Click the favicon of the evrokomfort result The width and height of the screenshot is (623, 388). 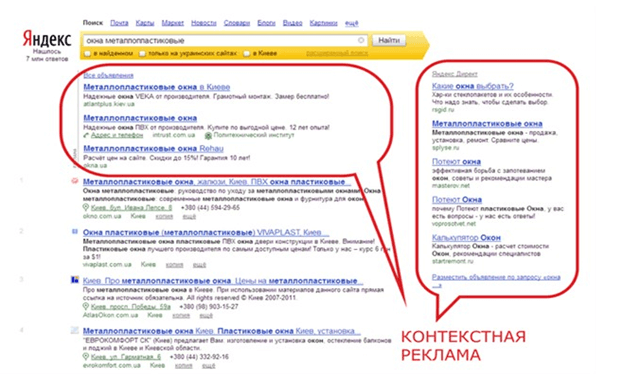tap(74, 330)
